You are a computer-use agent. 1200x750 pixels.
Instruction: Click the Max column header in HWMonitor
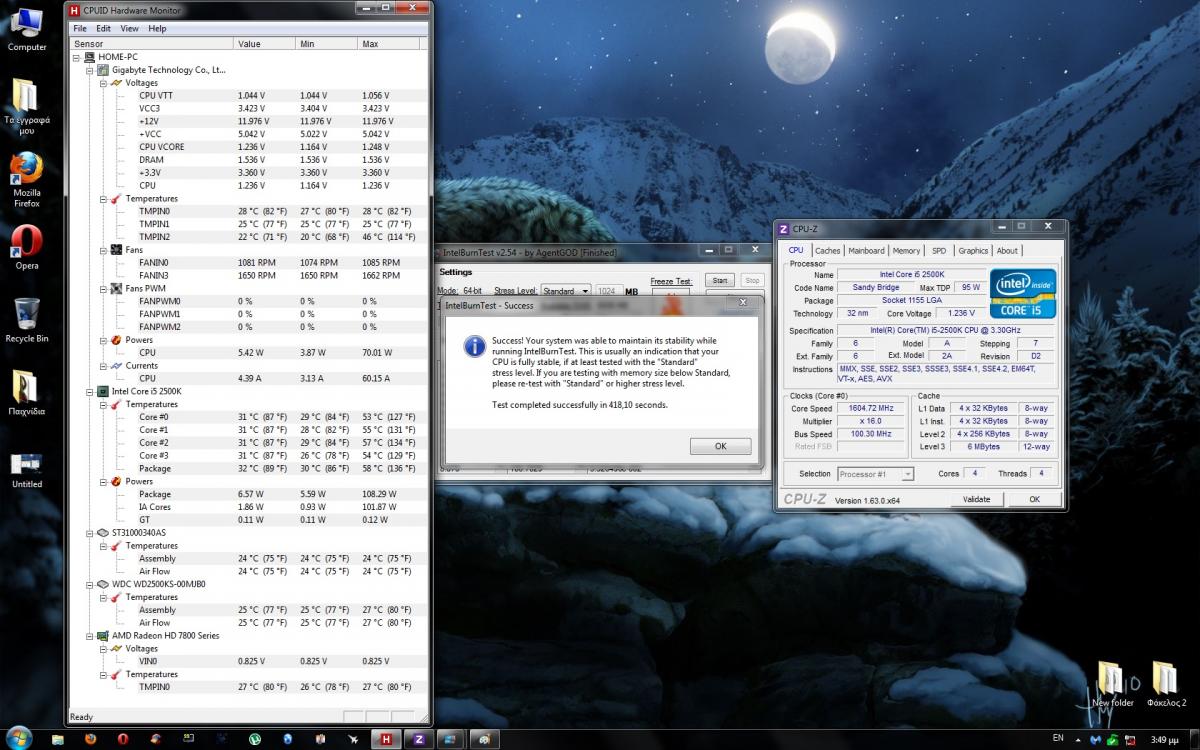tap(391, 44)
